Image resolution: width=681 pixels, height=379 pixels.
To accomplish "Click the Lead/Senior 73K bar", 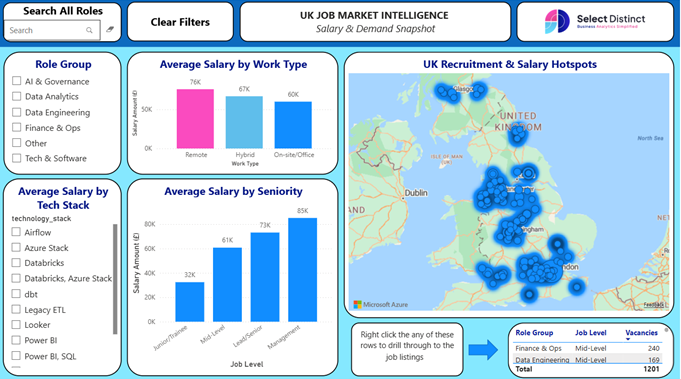I will coord(265,277).
